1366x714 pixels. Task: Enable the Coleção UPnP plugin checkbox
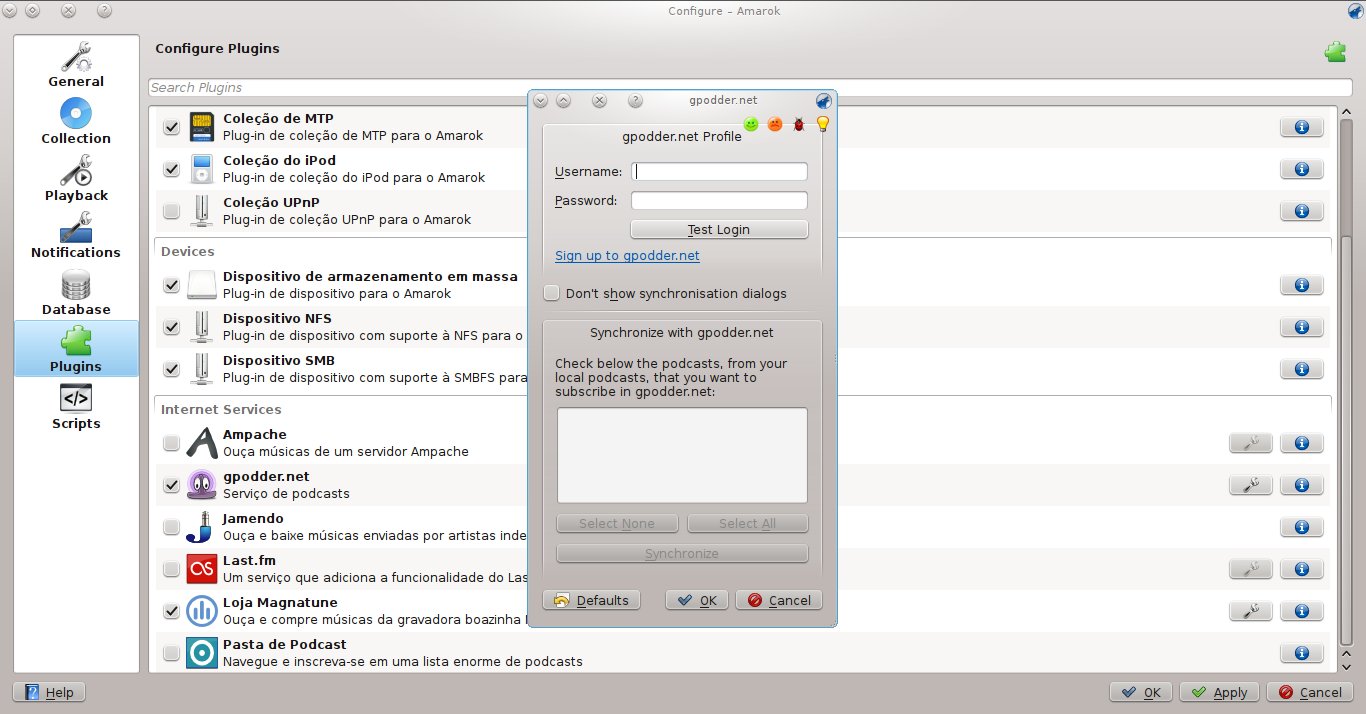171,211
